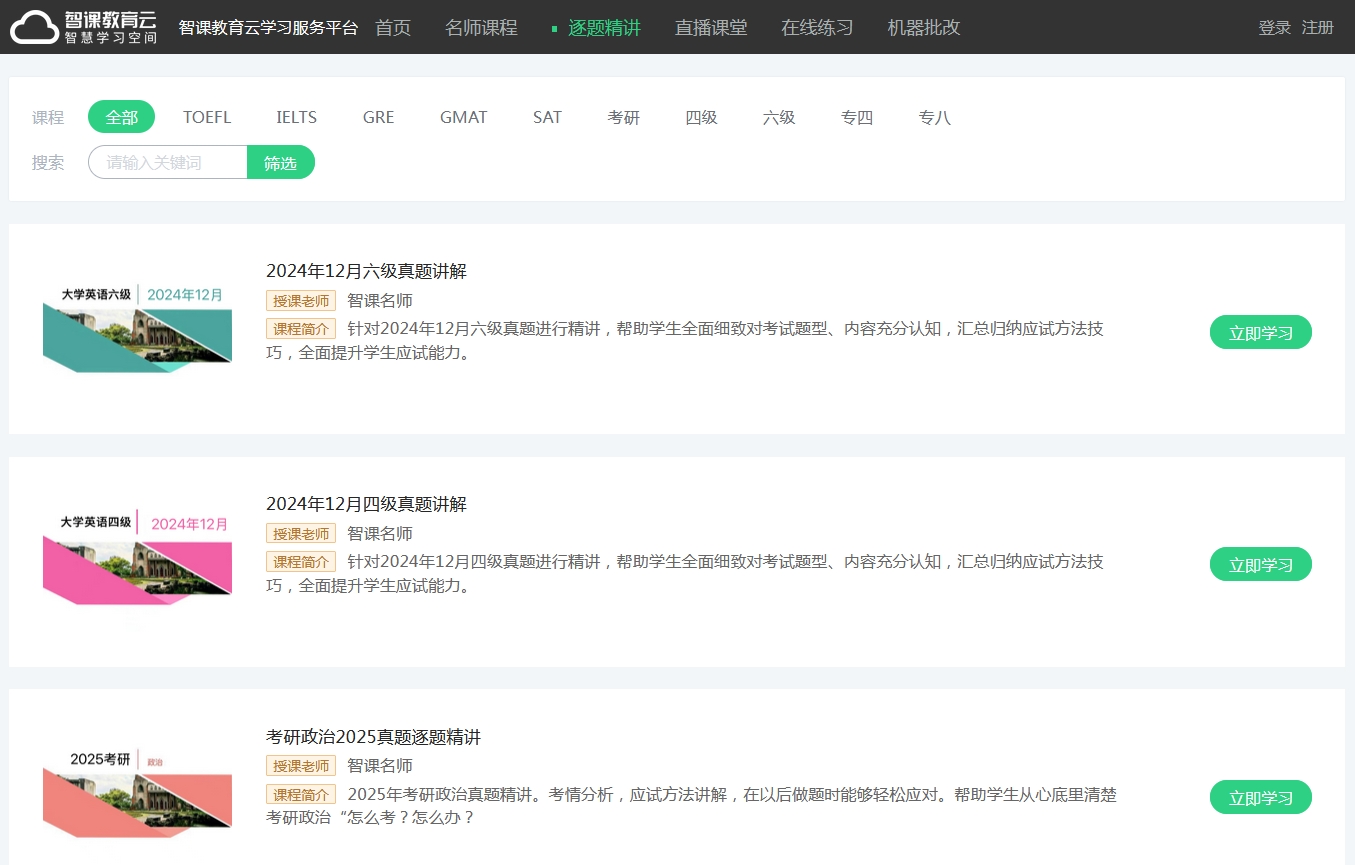Image resolution: width=1355 pixels, height=865 pixels.
Task: Click the 登录 link
Action: click(1274, 28)
